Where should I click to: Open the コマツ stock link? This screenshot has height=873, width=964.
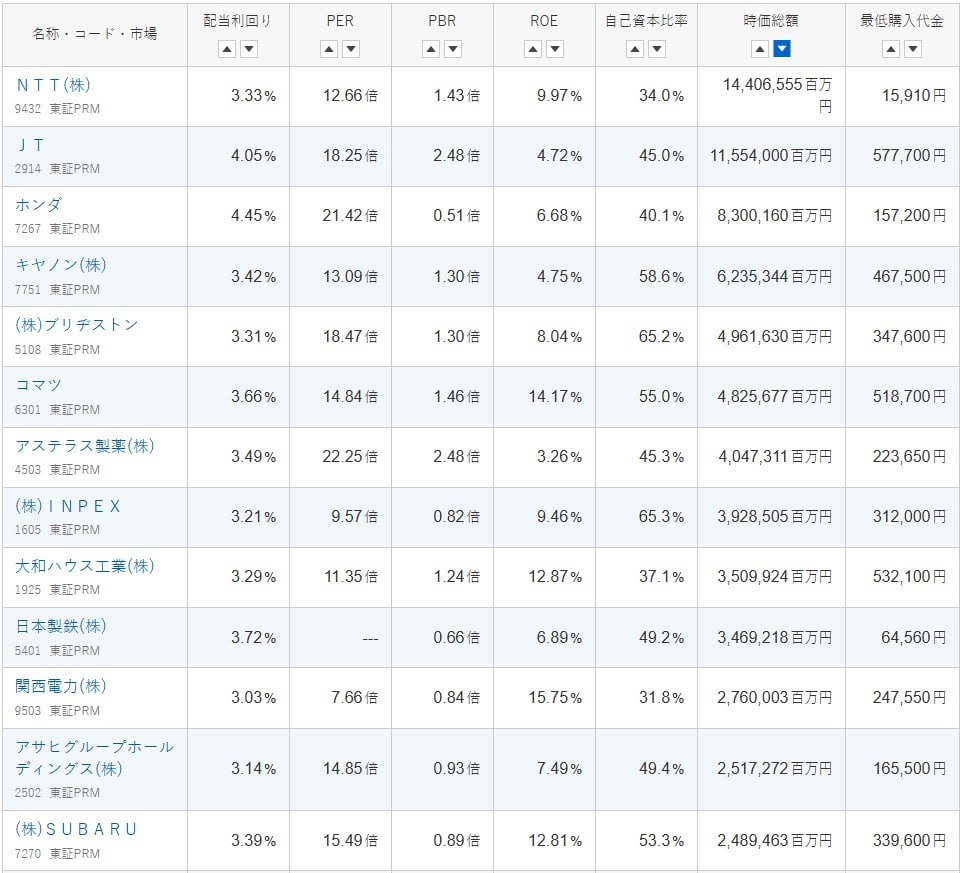(x=38, y=385)
